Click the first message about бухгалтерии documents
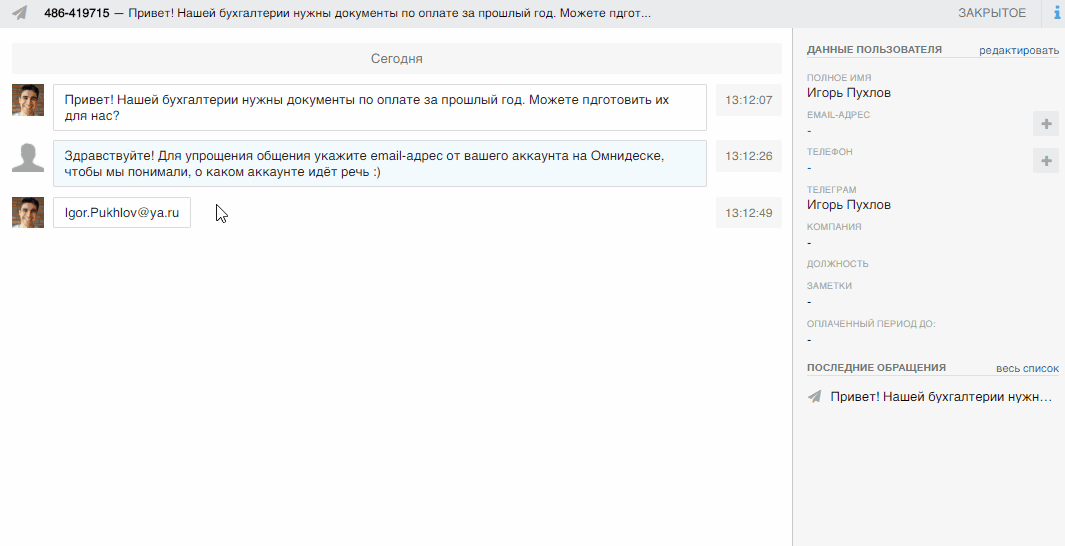 (379, 108)
